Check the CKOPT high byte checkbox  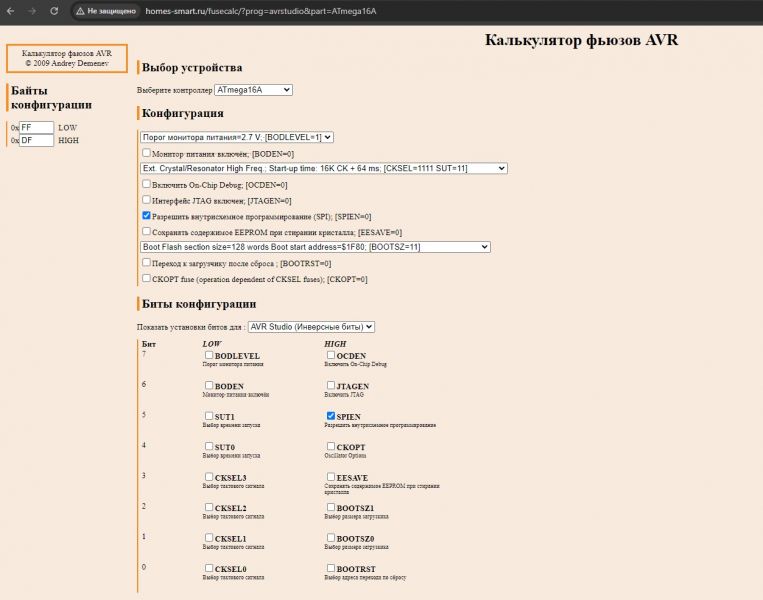331,446
